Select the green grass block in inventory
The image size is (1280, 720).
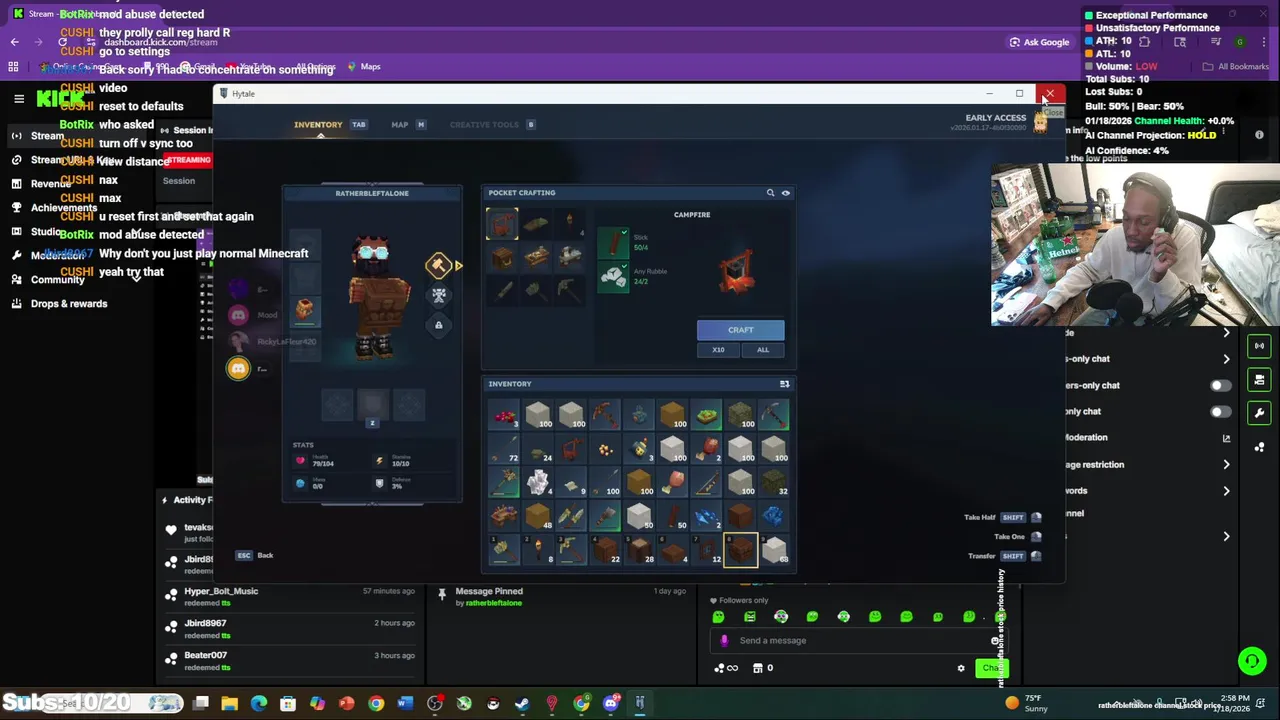coord(706,414)
